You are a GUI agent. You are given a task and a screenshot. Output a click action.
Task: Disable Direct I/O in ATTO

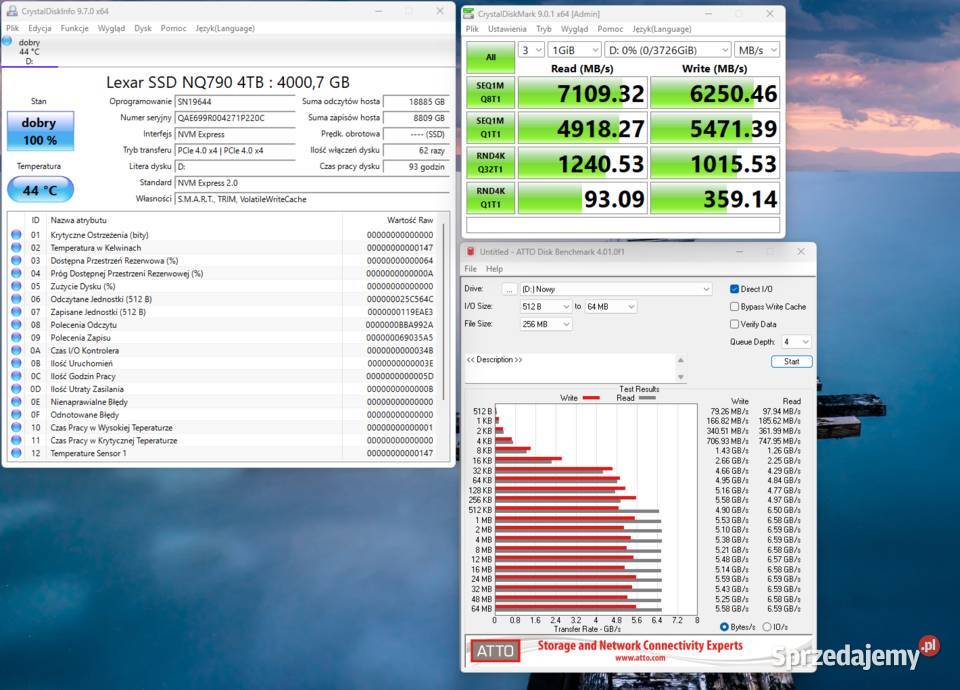pyautogui.click(x=733, y=289)
